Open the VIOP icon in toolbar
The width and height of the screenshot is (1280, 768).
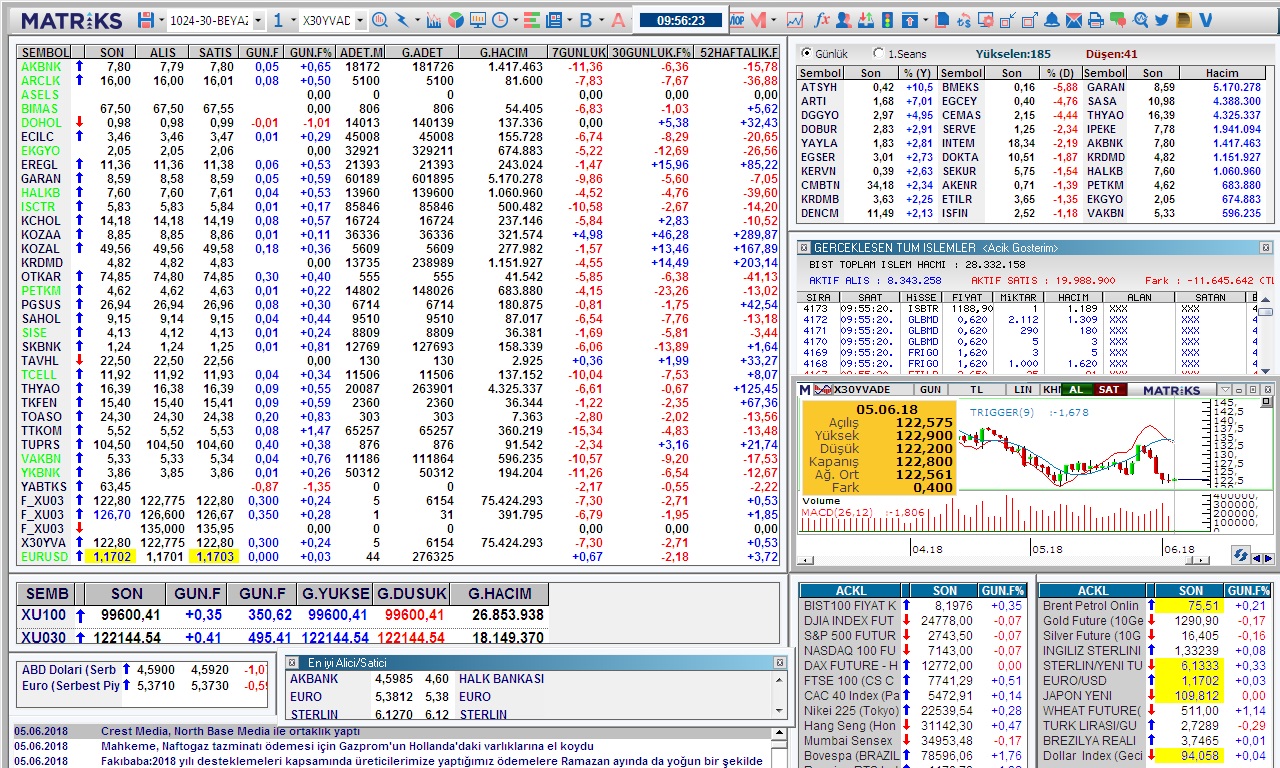click(736, 20)
